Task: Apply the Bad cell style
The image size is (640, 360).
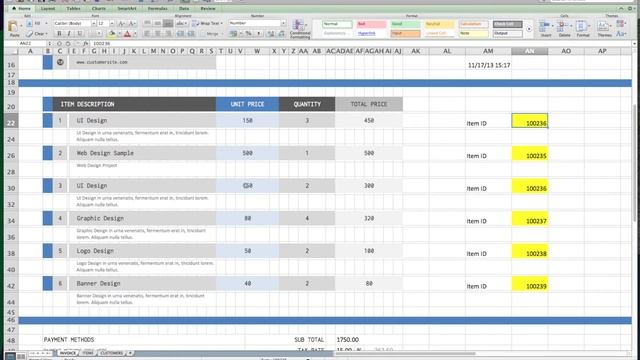Action: tap(371, 24)
